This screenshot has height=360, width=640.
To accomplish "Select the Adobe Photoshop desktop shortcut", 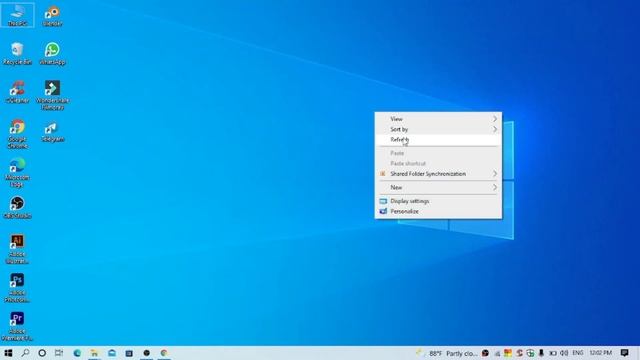I will point(17,288).
